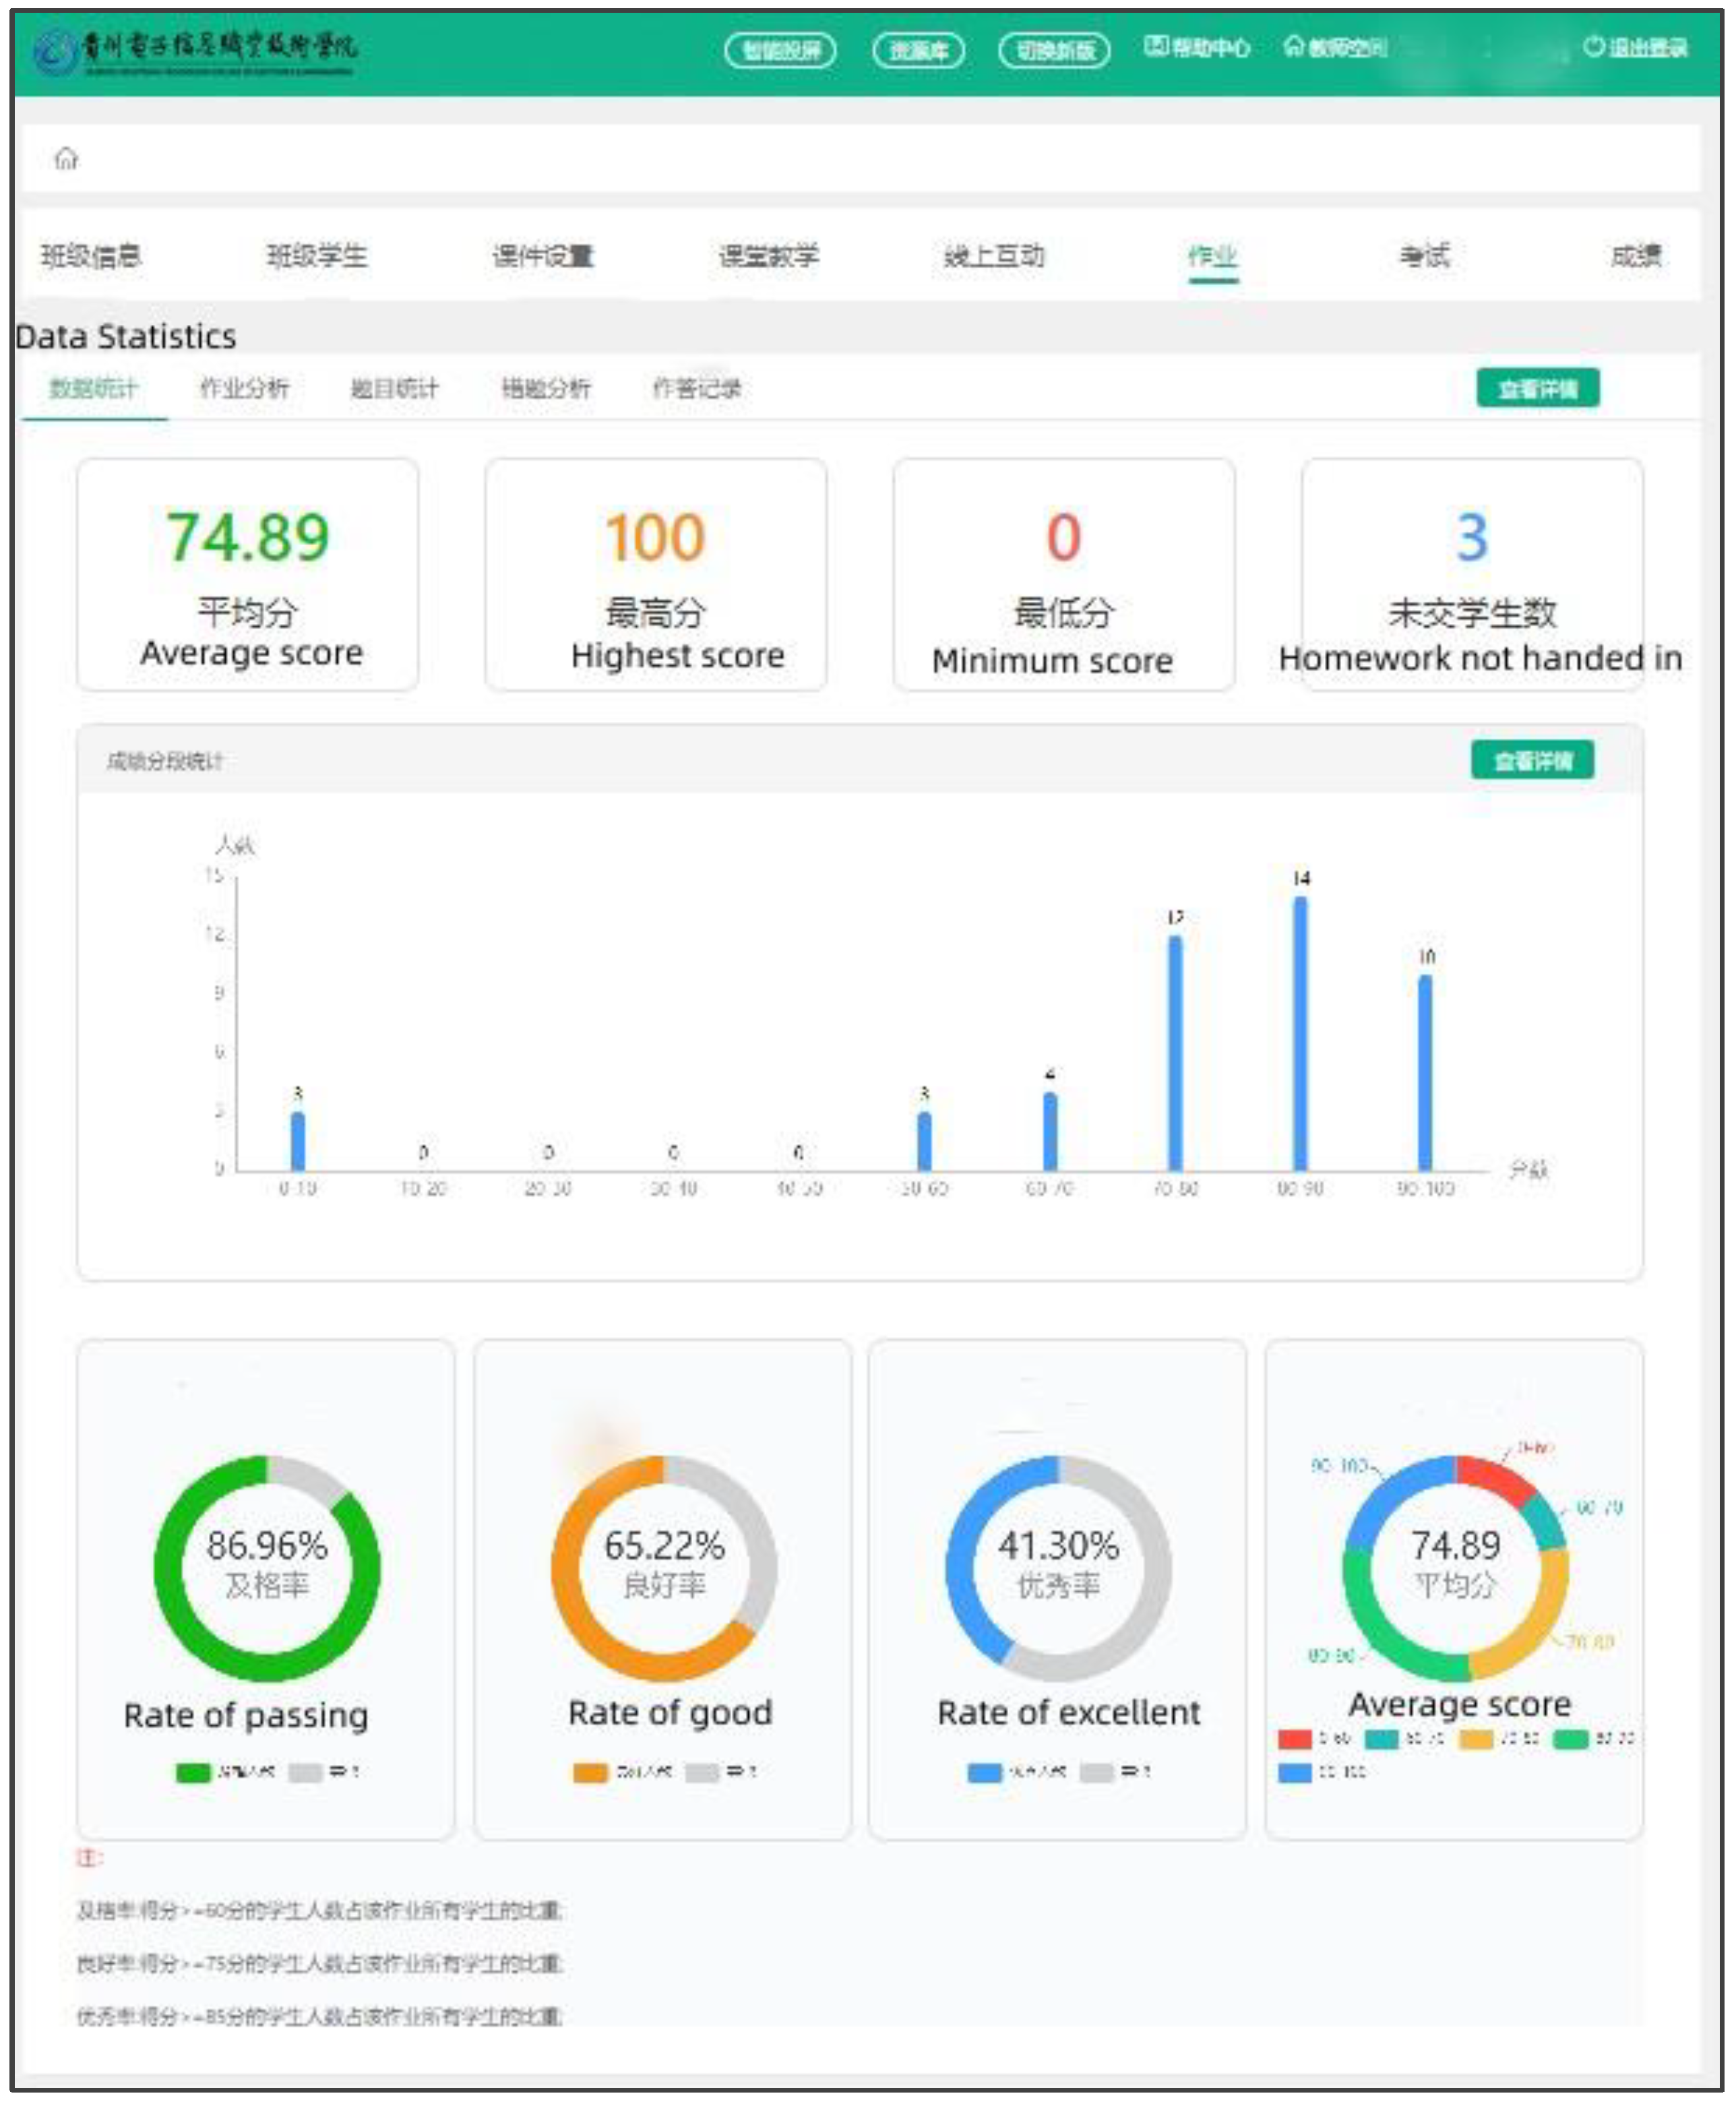Viewport: 1736px width, 2102px height.
Task: Click 查看详情 button beside sub-tabs
Action: pos(1538,388)
